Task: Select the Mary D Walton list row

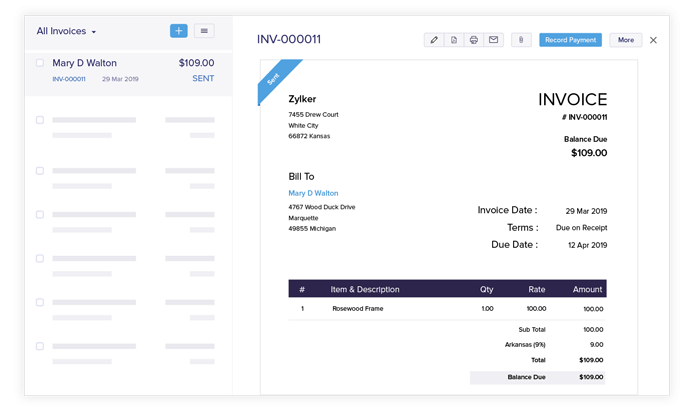Action: 128,70
